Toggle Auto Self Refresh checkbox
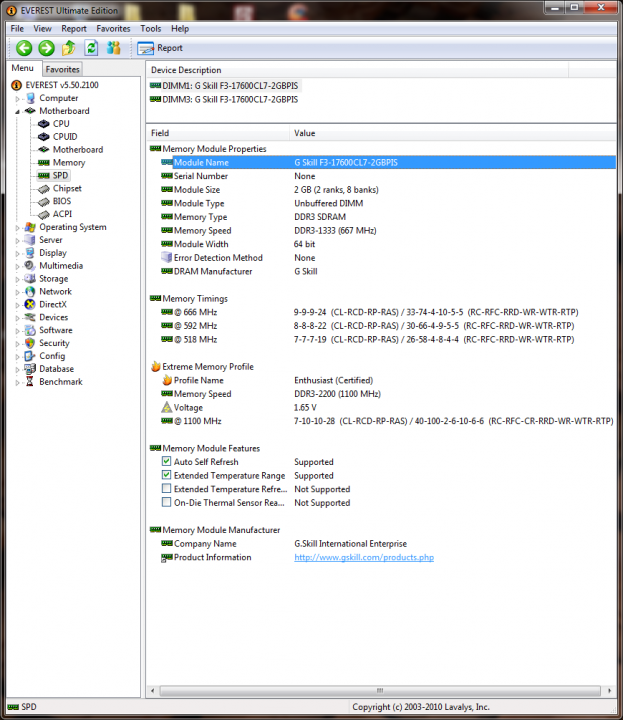The height and width of the screenshot is (720, 623). click(x=167, y=461)
